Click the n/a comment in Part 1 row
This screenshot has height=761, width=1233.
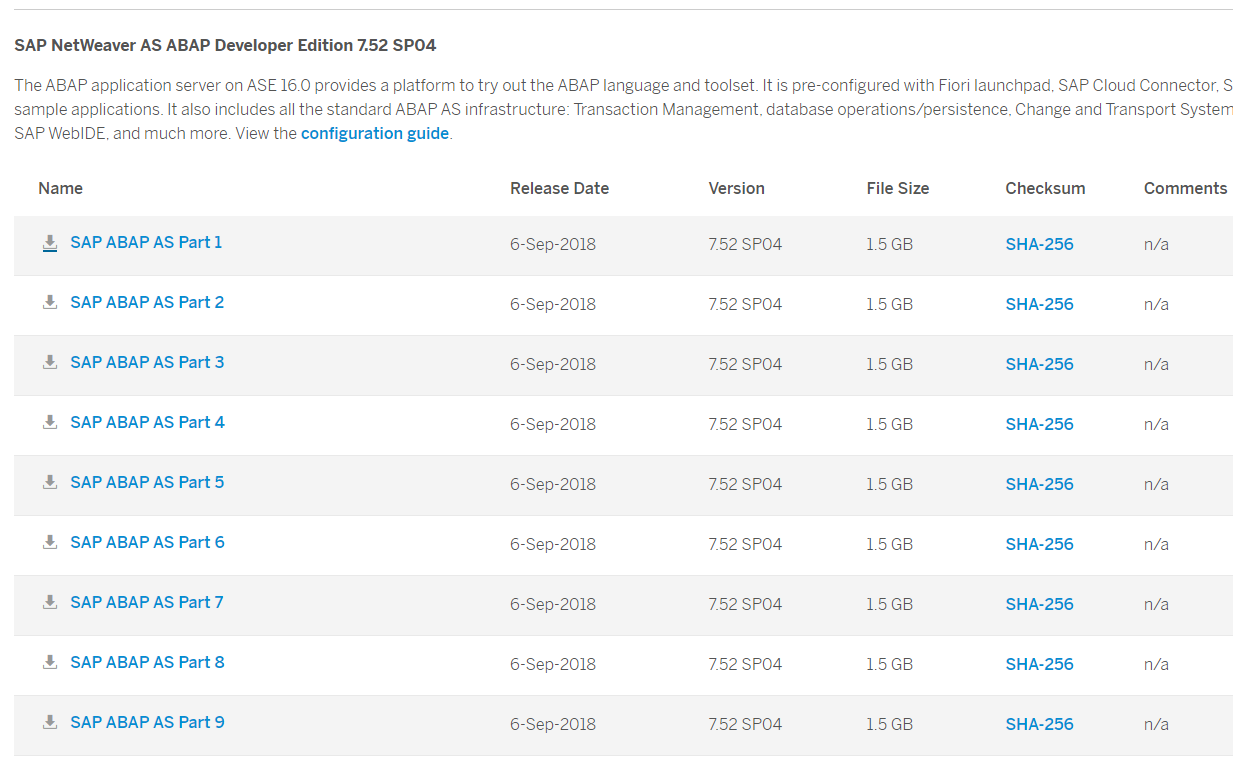(1156, 244)
